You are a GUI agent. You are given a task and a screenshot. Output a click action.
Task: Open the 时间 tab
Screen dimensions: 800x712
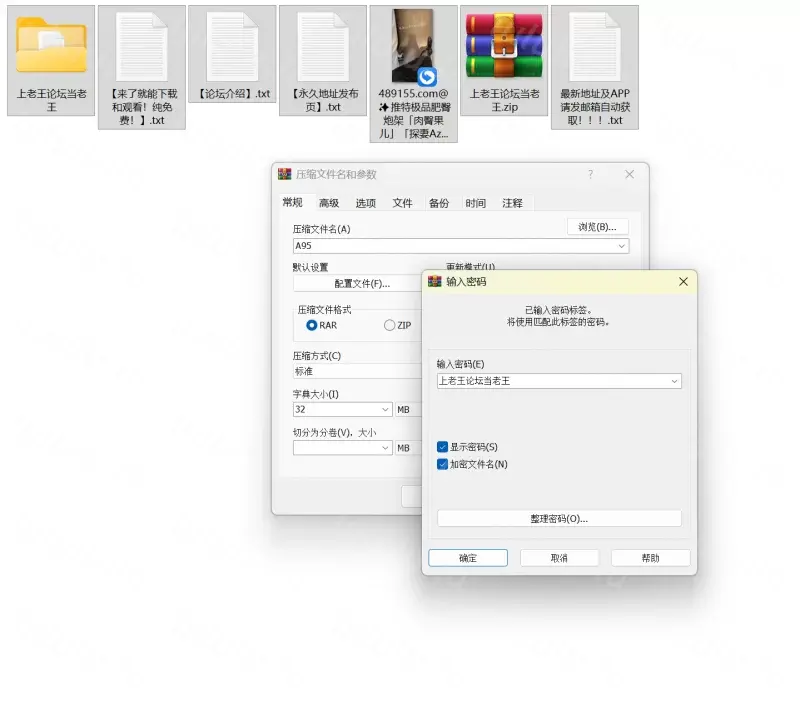tap(476, 203)
